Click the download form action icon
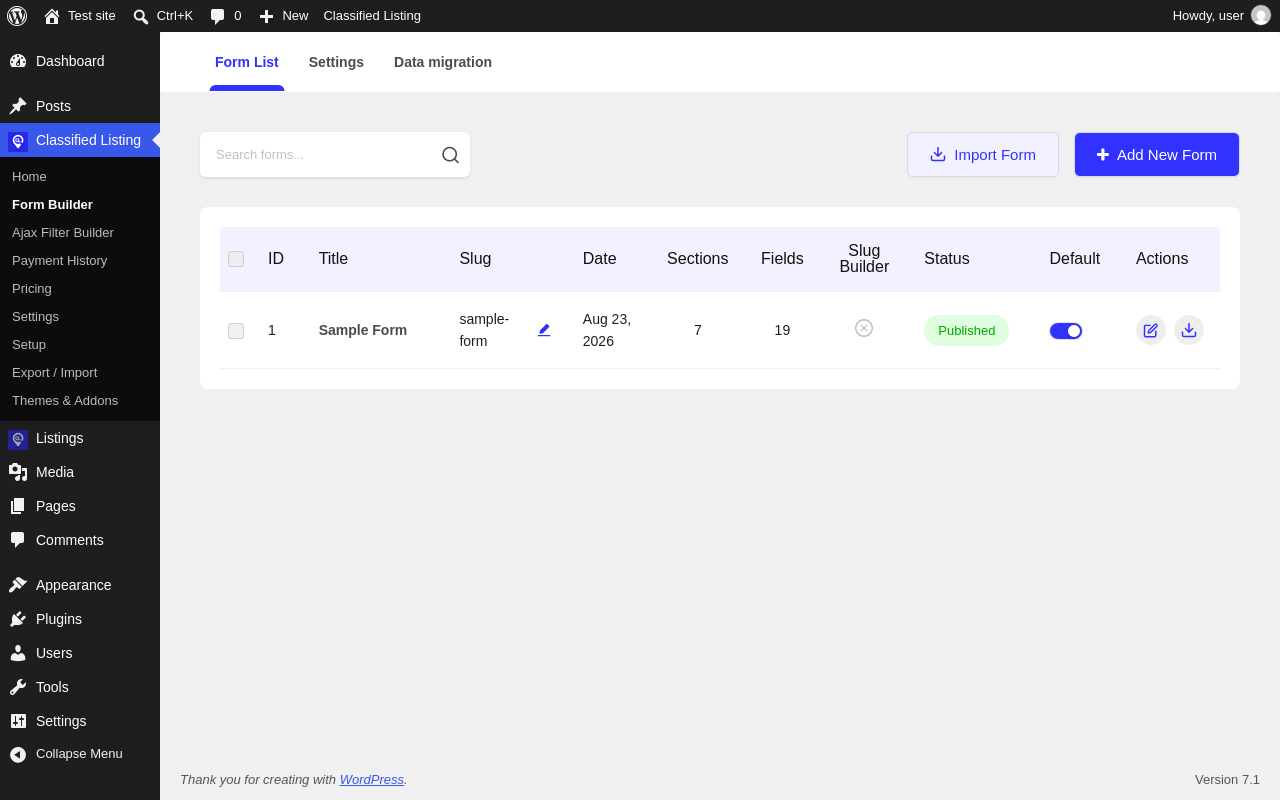This screenshot has height=800, width=1280. 1189,330
